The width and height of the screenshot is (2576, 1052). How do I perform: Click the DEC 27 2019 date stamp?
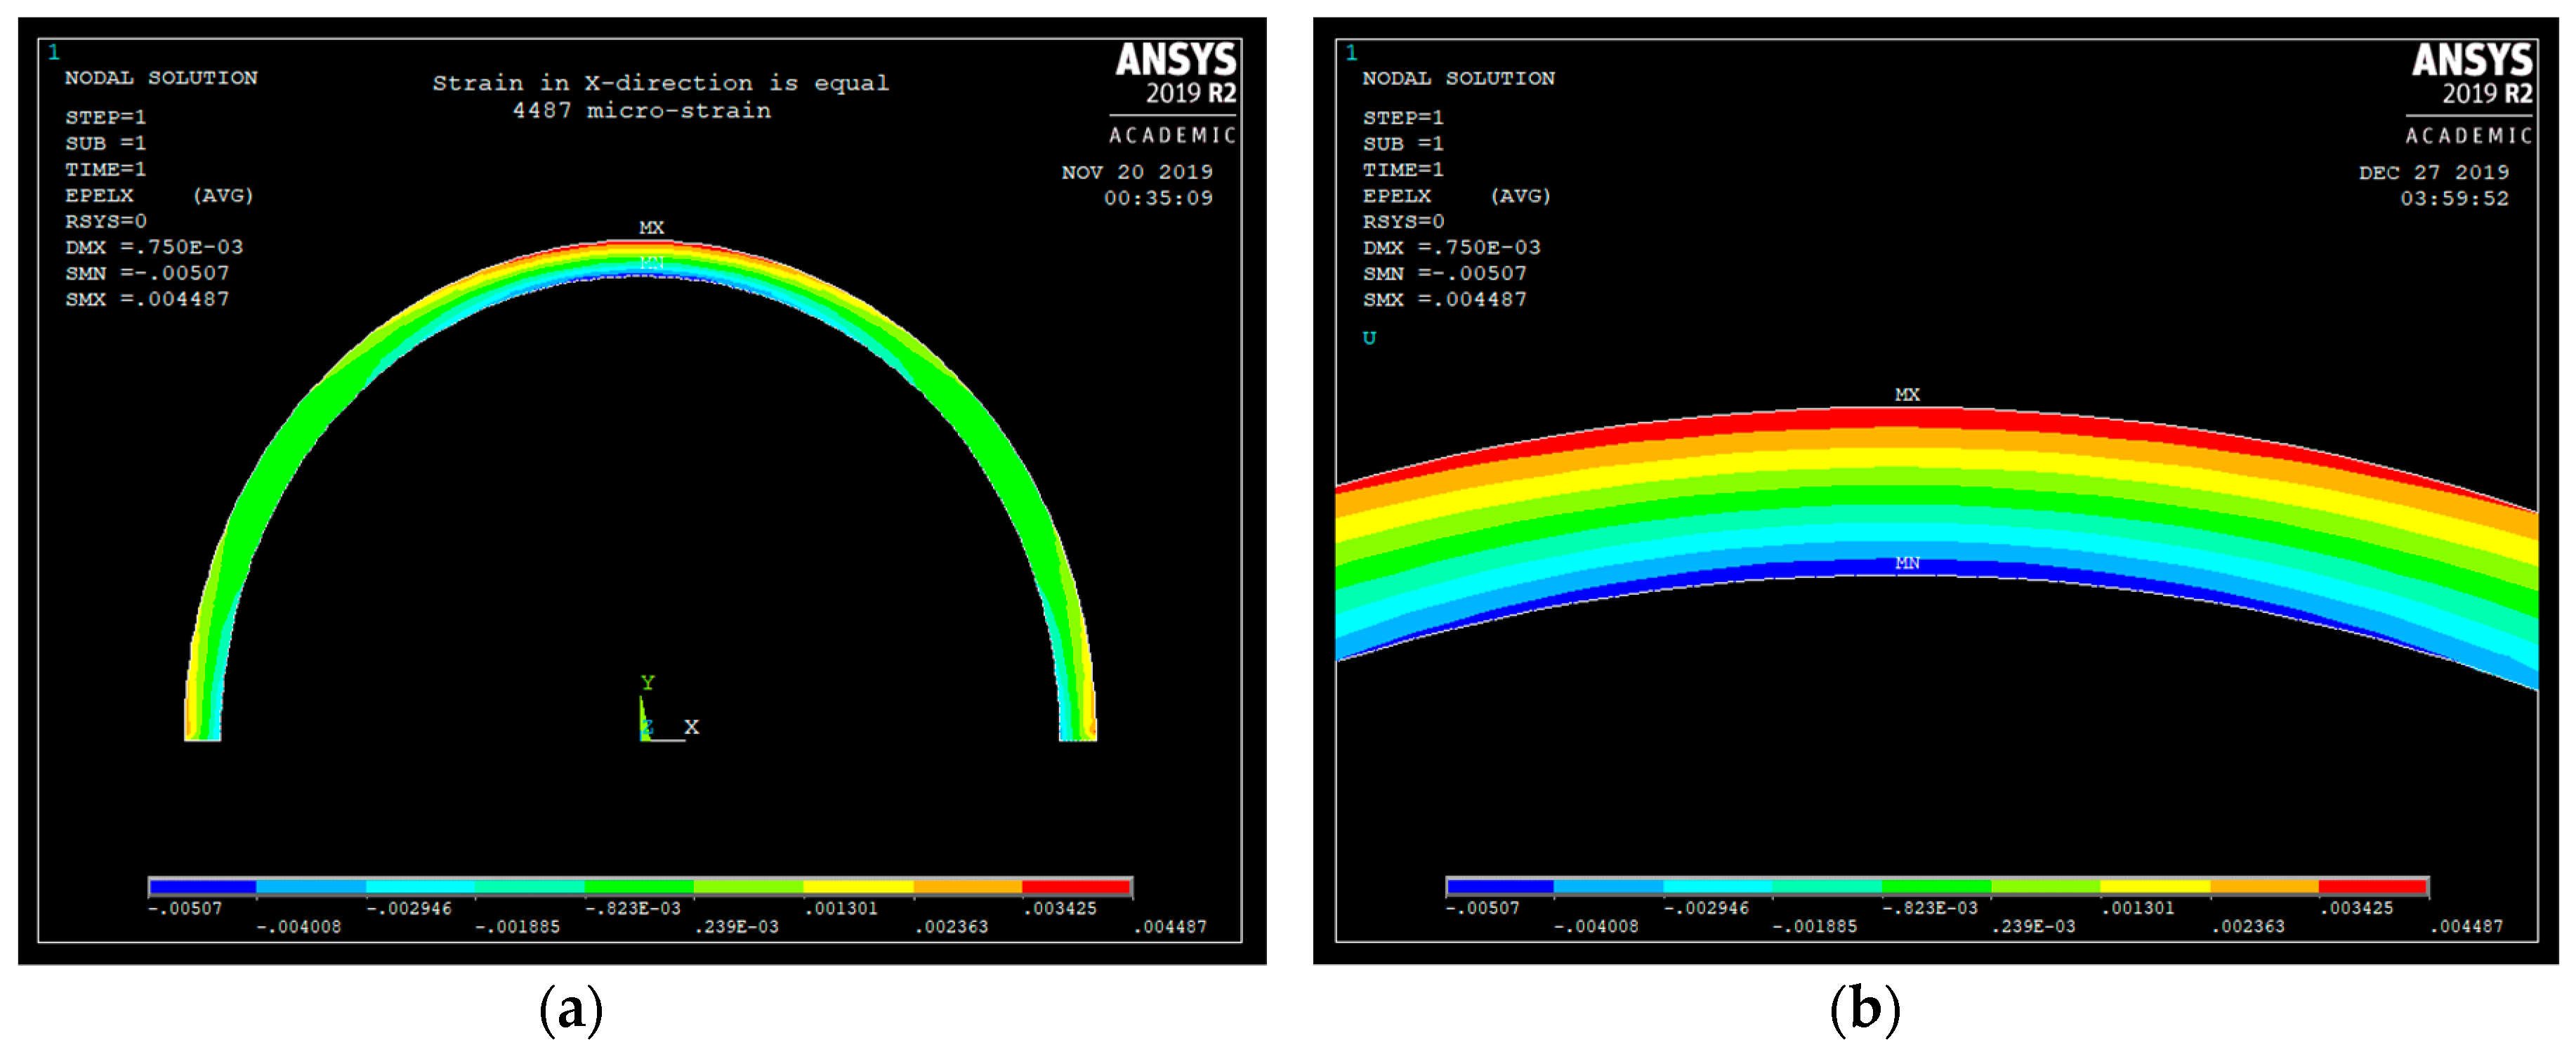point(2433,172)
